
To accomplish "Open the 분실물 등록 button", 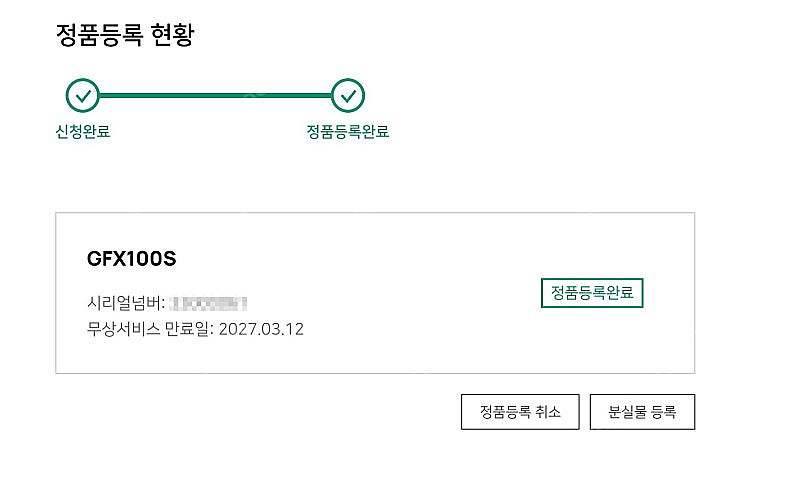I will pyautogui.click(x=642, y=412).
